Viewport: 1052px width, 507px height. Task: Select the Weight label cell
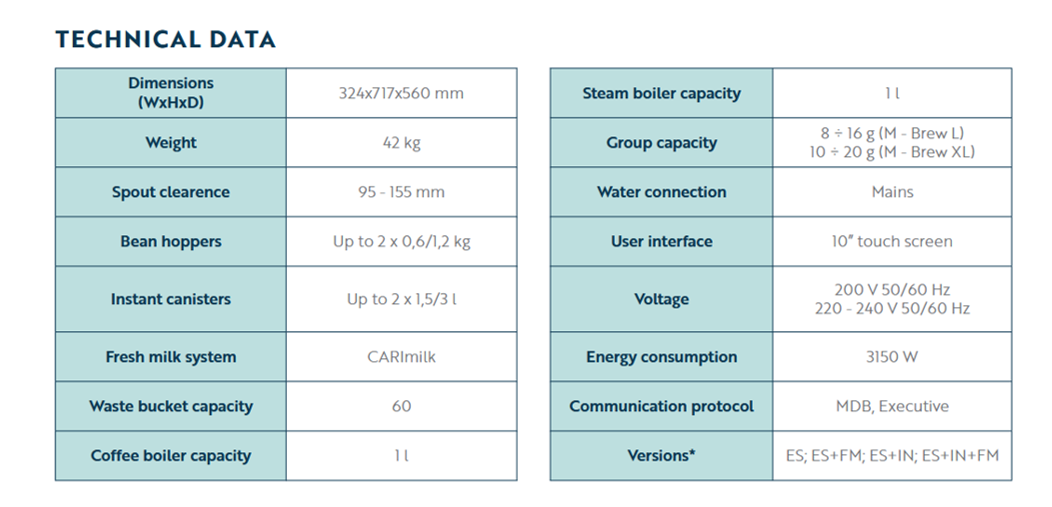171,143
